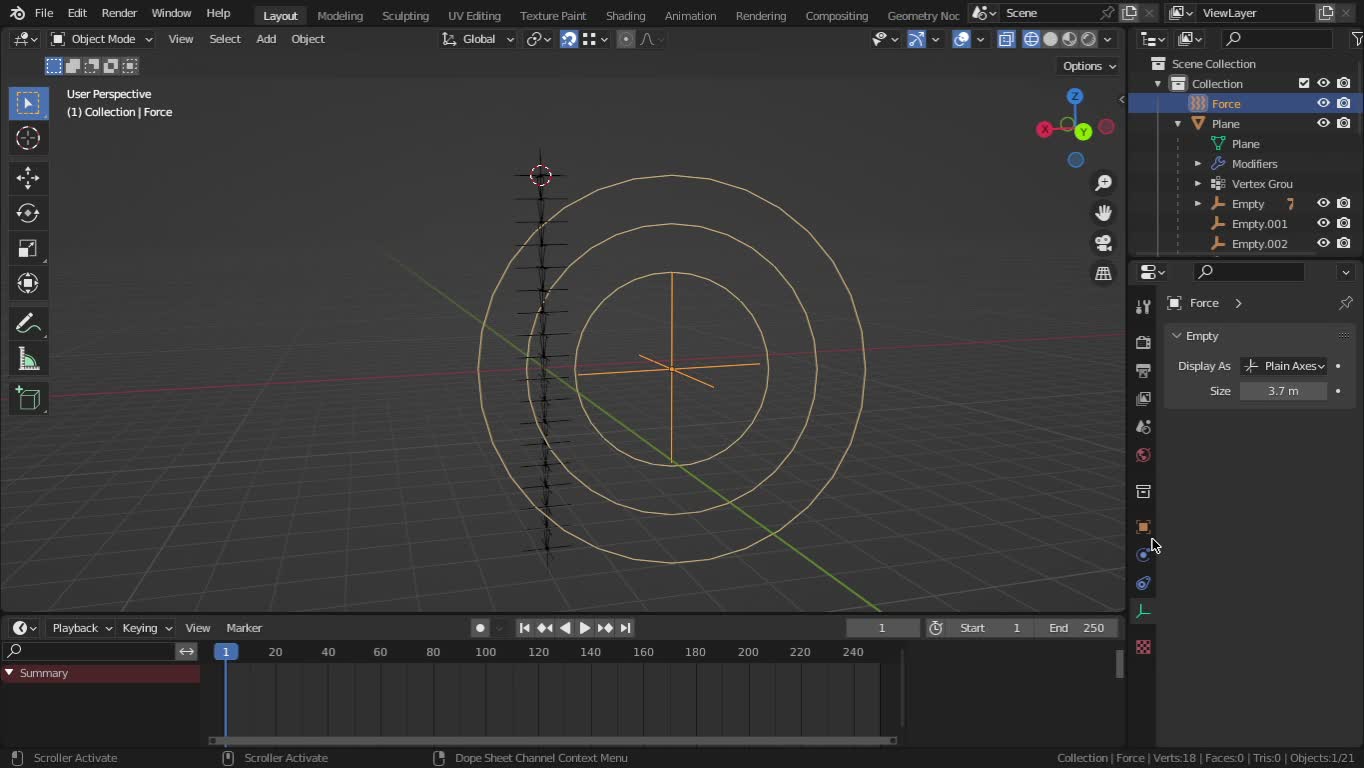This screenshot has height=768, width=1364.
Task: Jump to the start frame button
Action: 524,628
